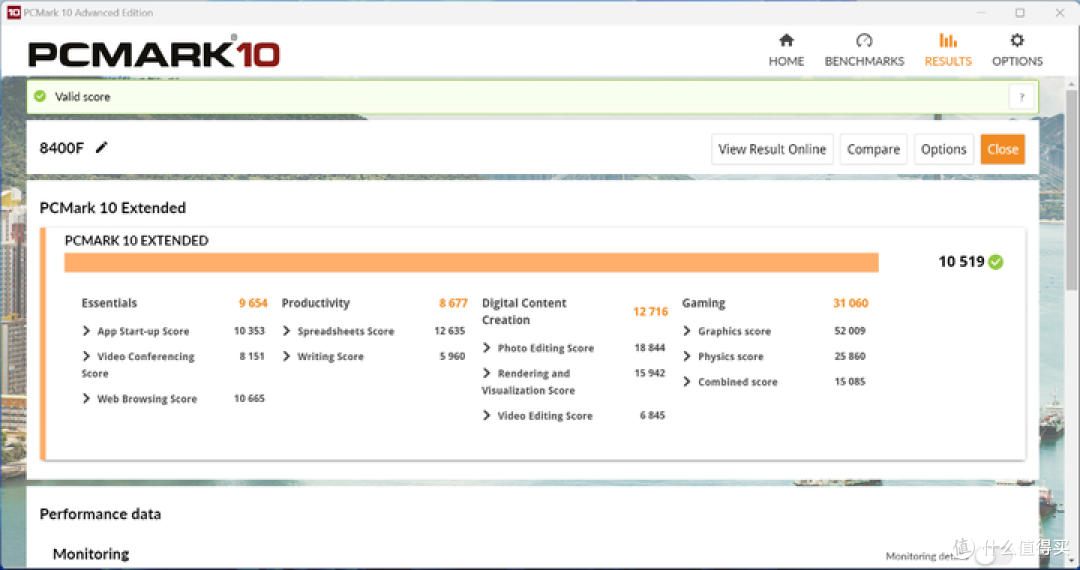
Task: Expand Web Browsing Score
Action: pyautogui.click(x=86, y=399)
